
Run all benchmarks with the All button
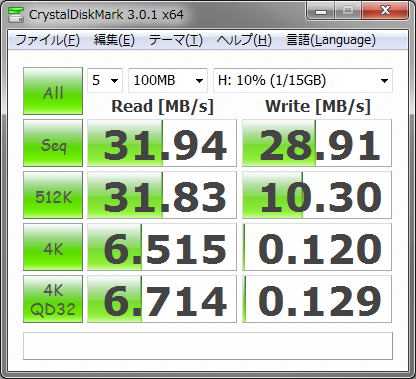(x=53, y=91)
